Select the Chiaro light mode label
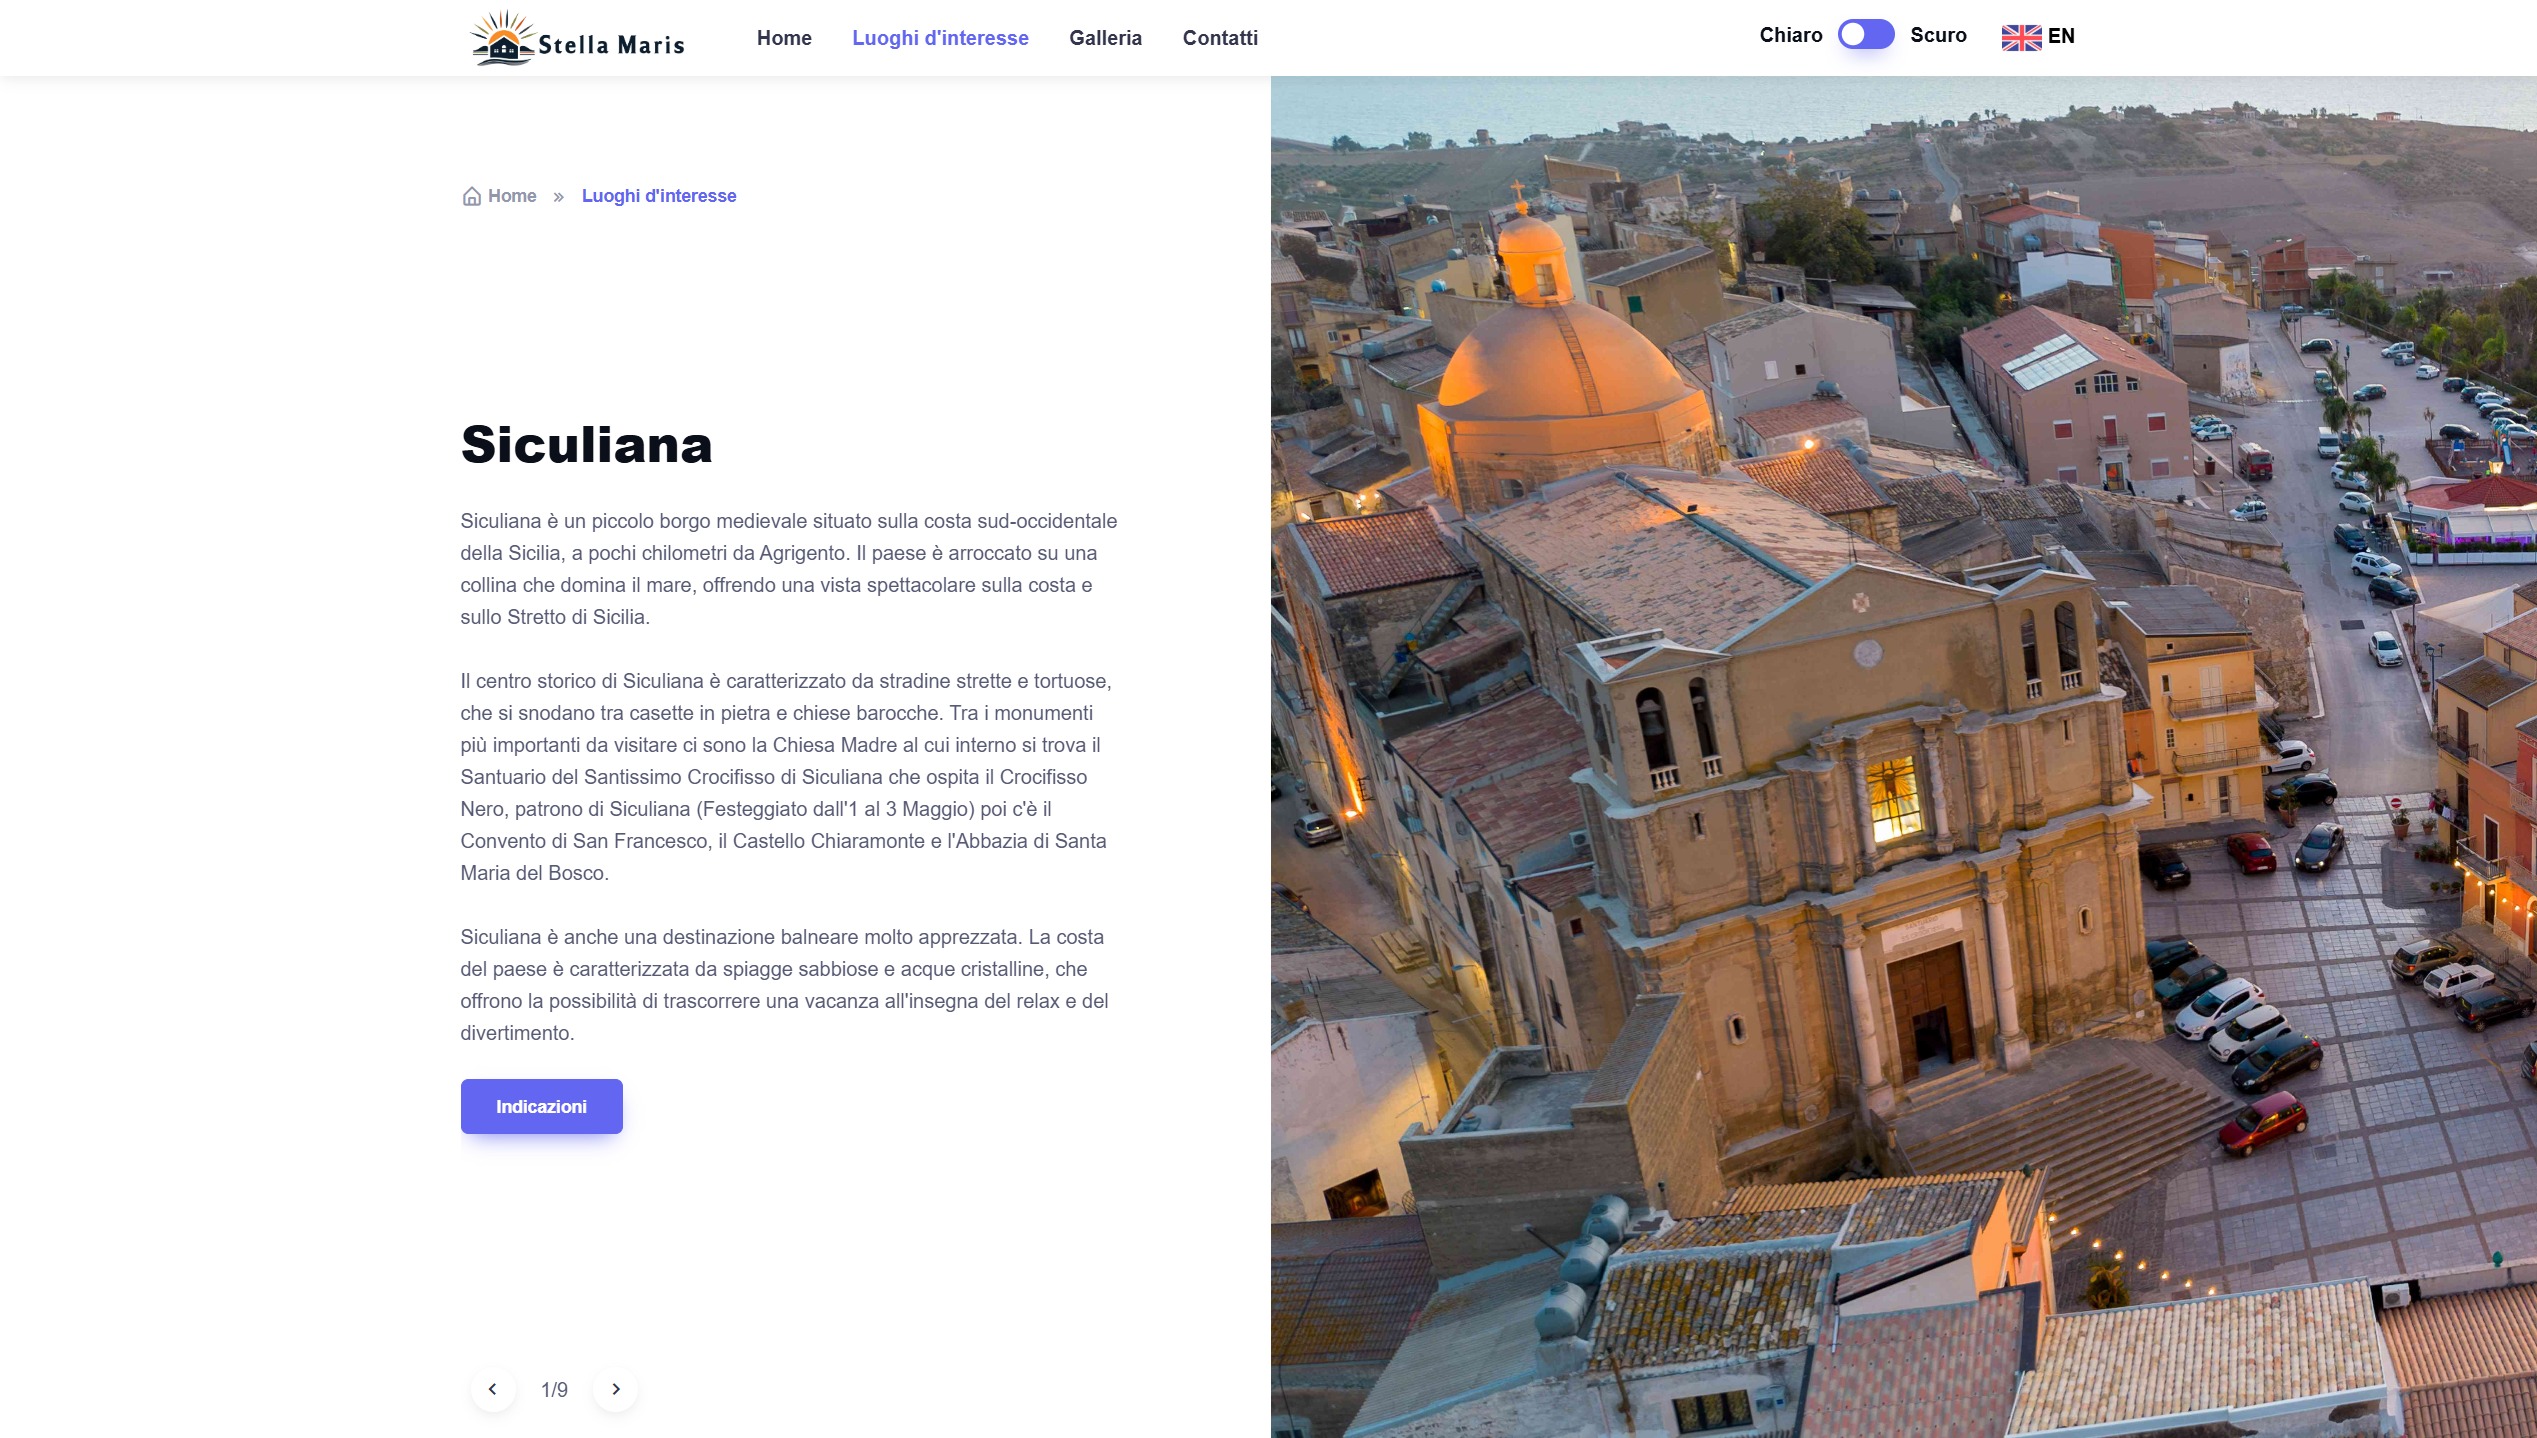Viewport: 2537px width, 1438px height. pos(1791,35)
